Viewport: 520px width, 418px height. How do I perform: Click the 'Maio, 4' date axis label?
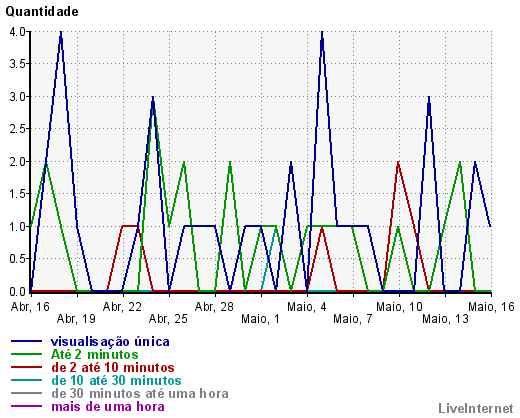tap(307, 307)
